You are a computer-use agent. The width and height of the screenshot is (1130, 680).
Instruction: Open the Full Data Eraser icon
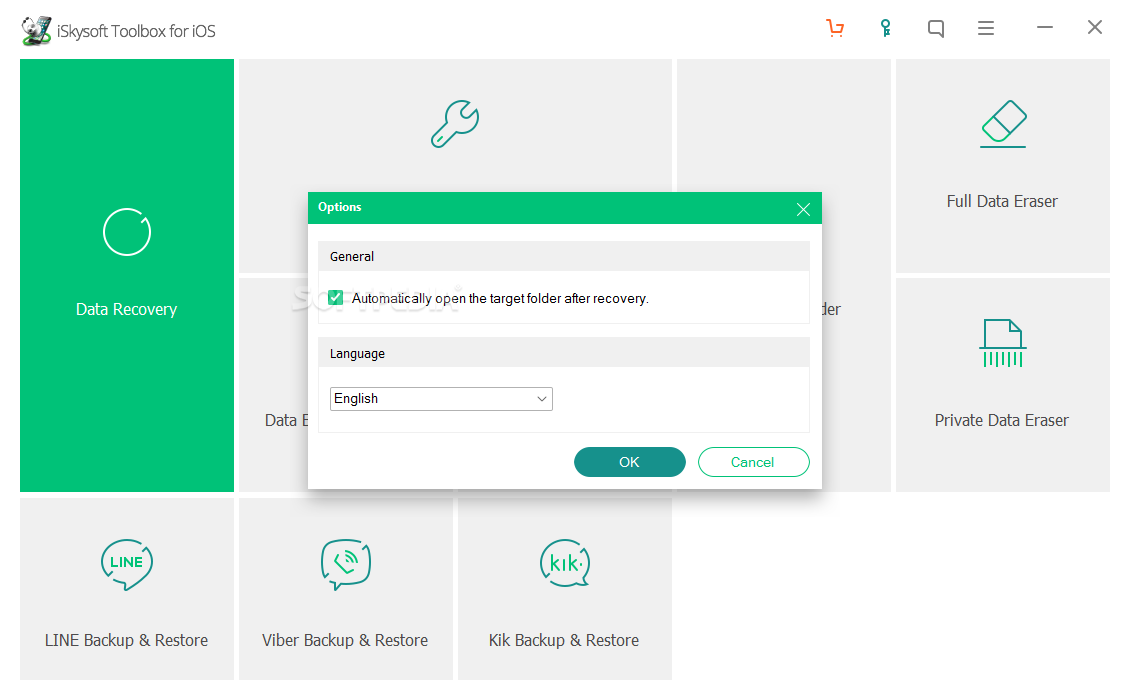[1003, 124]
